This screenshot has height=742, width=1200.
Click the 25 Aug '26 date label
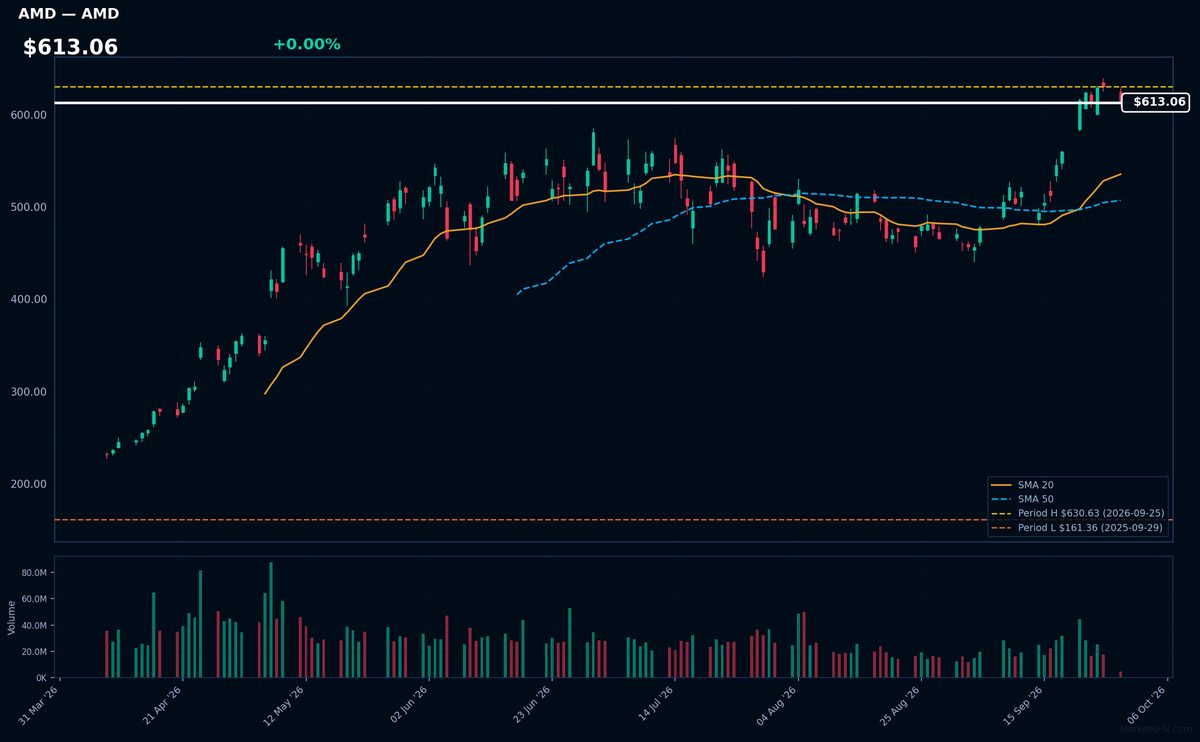[902, 704]
